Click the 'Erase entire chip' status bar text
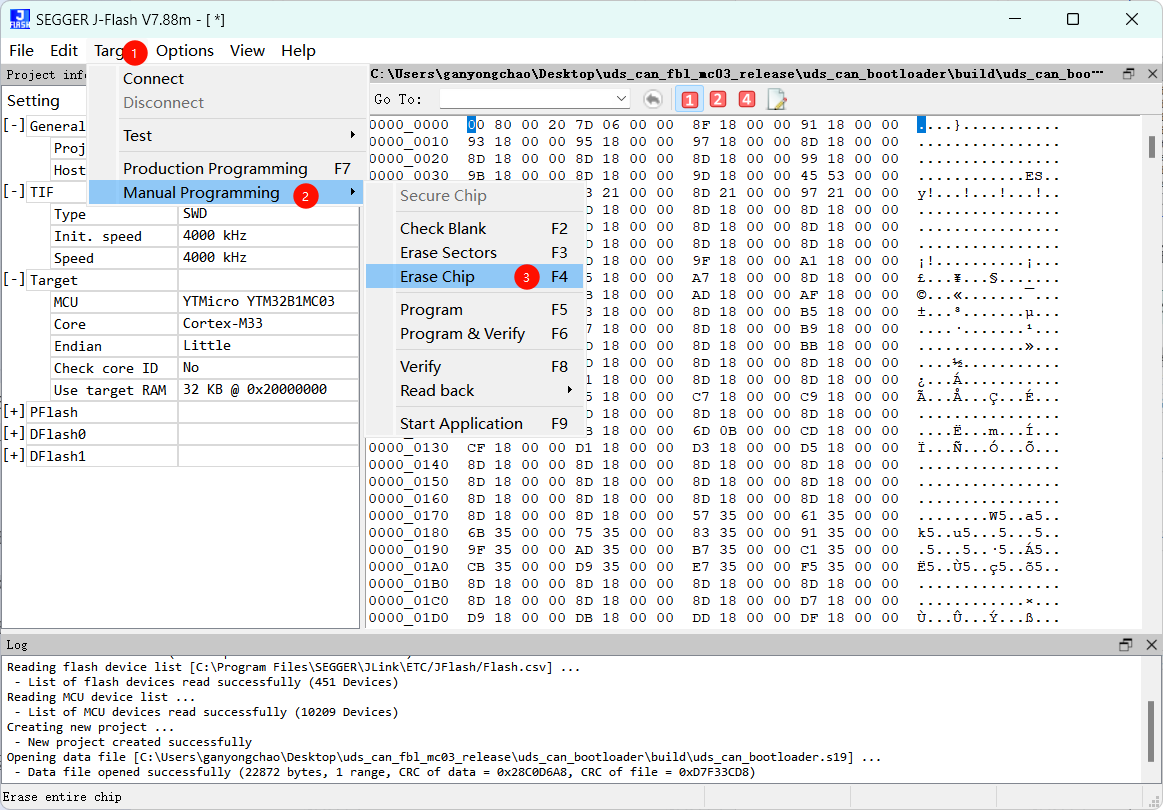1163x810 pixels. [x=62, y=797]
